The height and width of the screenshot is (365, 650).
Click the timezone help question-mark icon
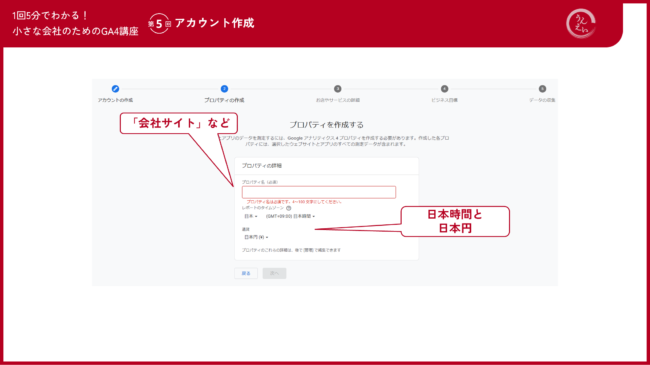coord(289,208)
